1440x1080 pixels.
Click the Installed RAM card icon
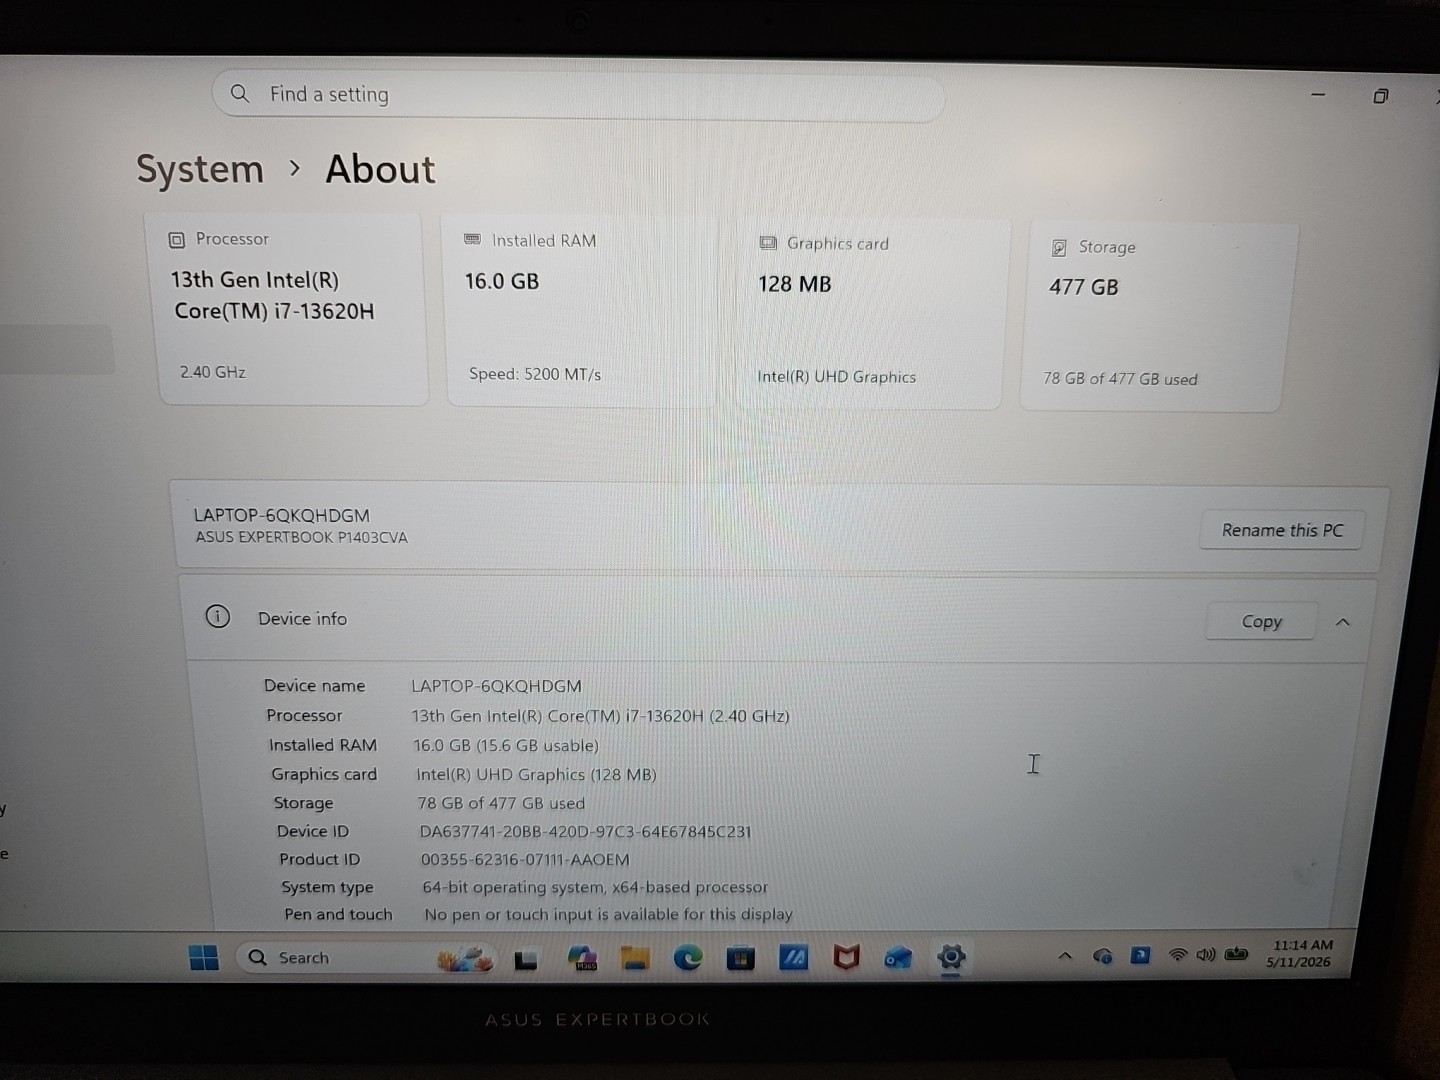tap(473, 240)
